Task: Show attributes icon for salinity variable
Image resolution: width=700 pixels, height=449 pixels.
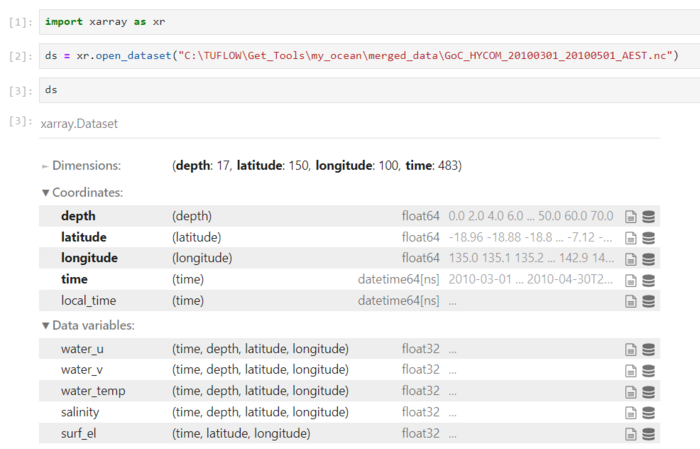Action: click(630, 413)
